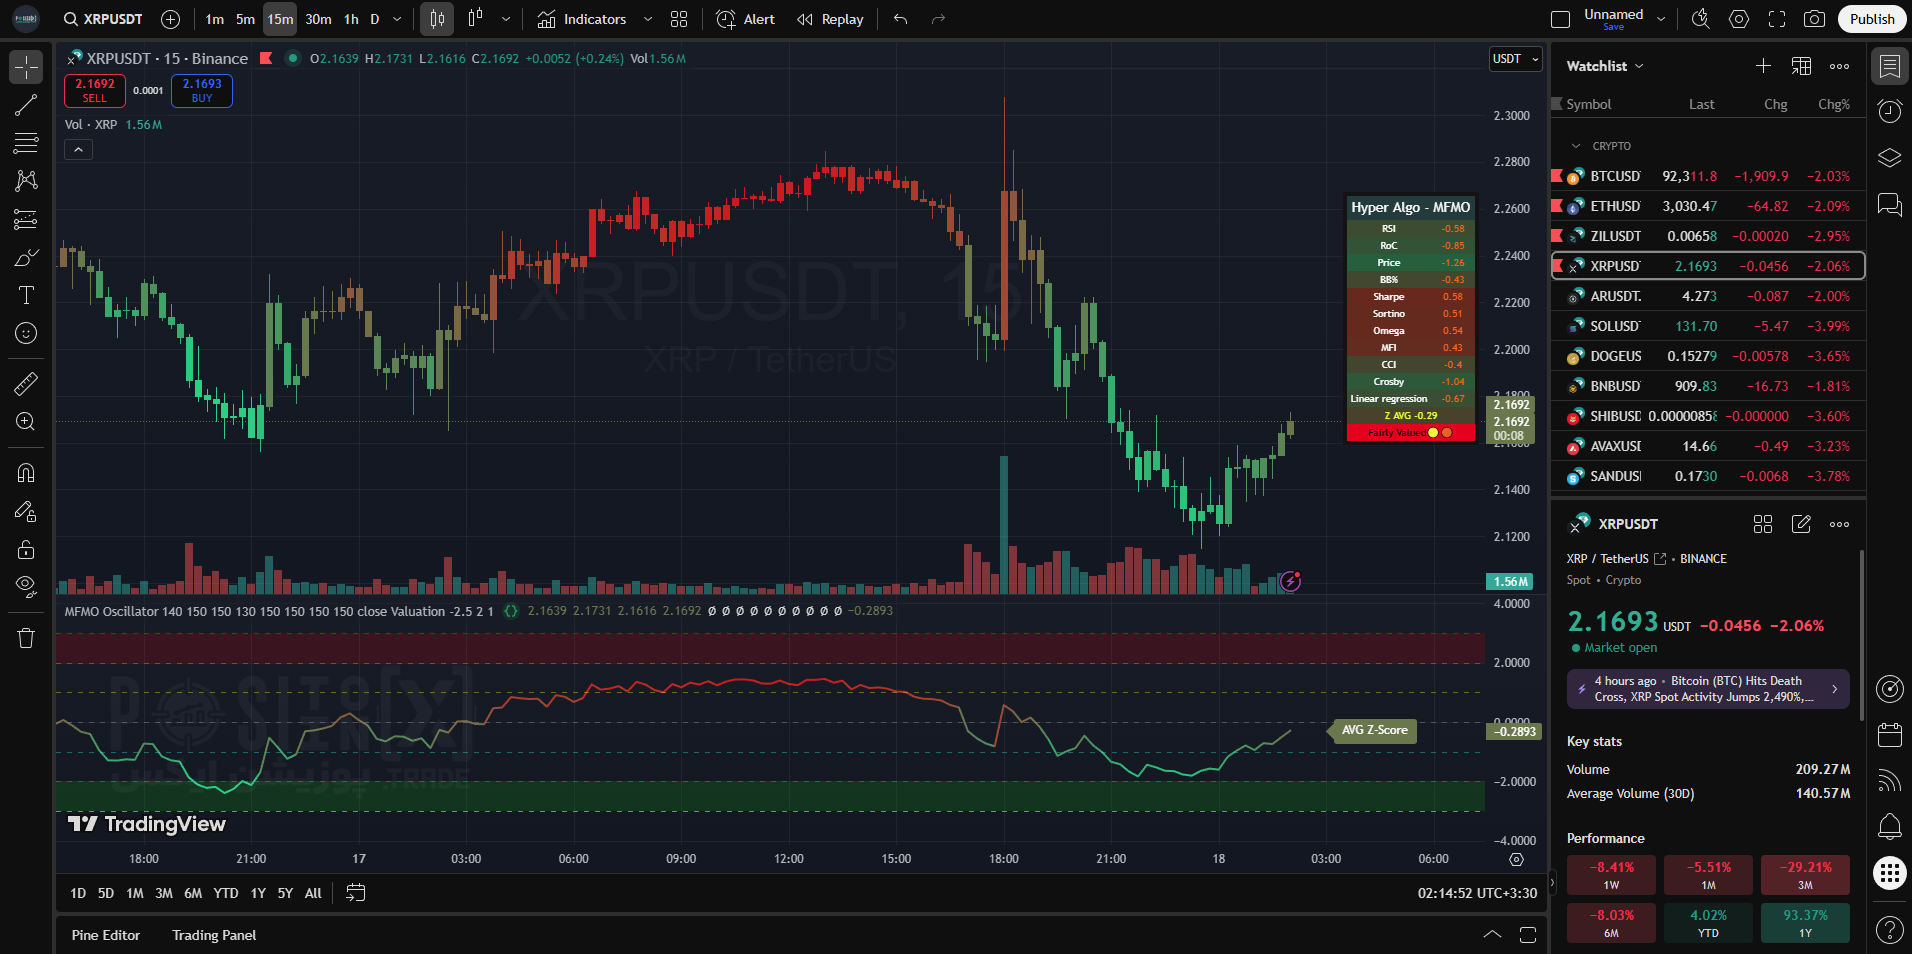The width and height of the screenshot is (1912, 954).
Task: Click the Publish button
Action: (1871, 19)
